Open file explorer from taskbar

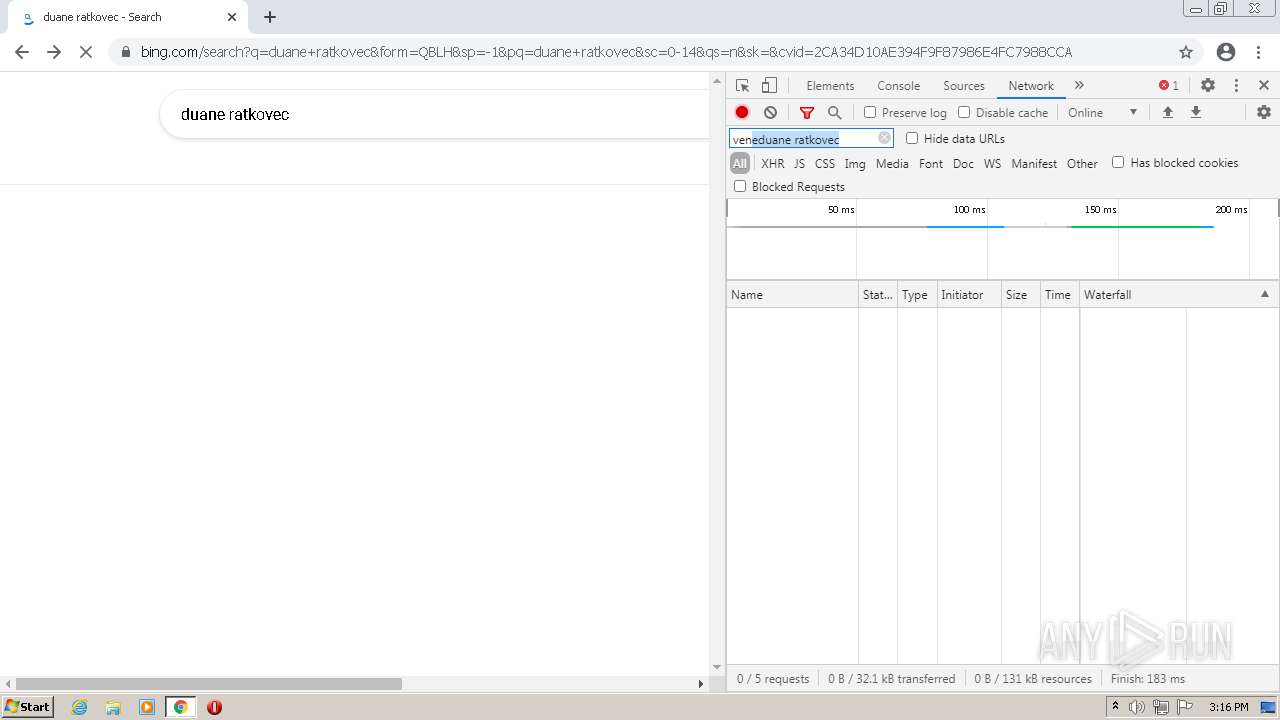[x=113, y=707]
